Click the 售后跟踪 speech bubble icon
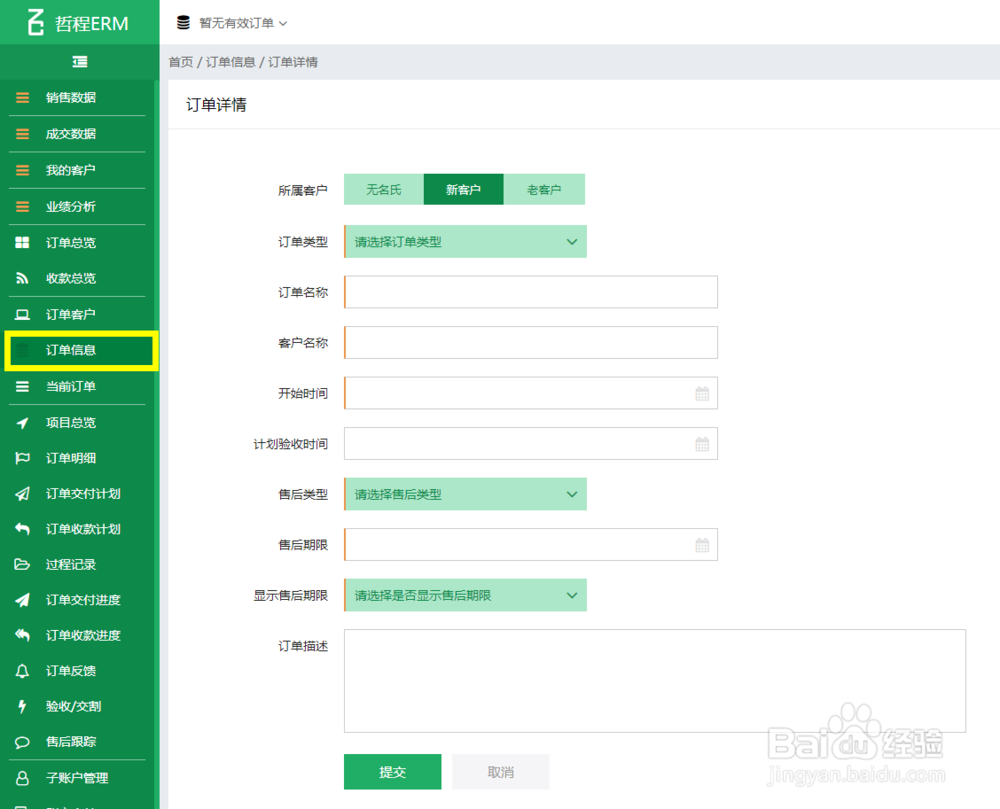 click(x=21, y=742)
